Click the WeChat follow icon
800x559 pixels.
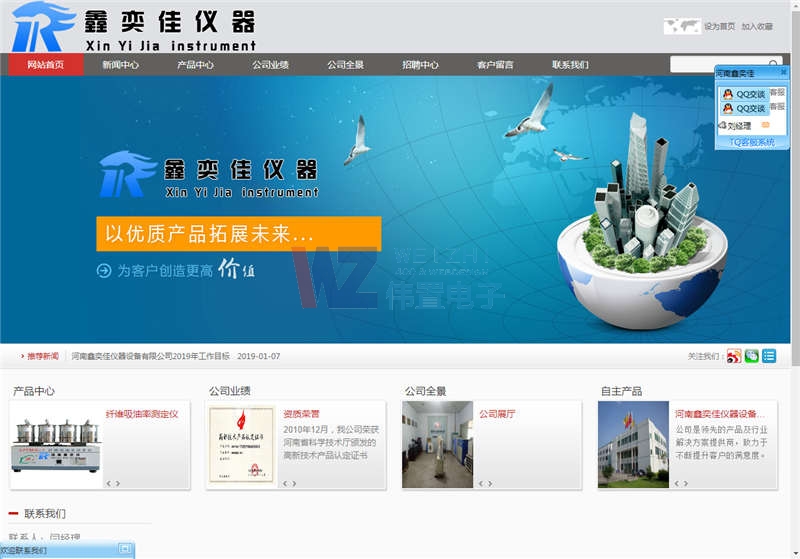[751, 356]
